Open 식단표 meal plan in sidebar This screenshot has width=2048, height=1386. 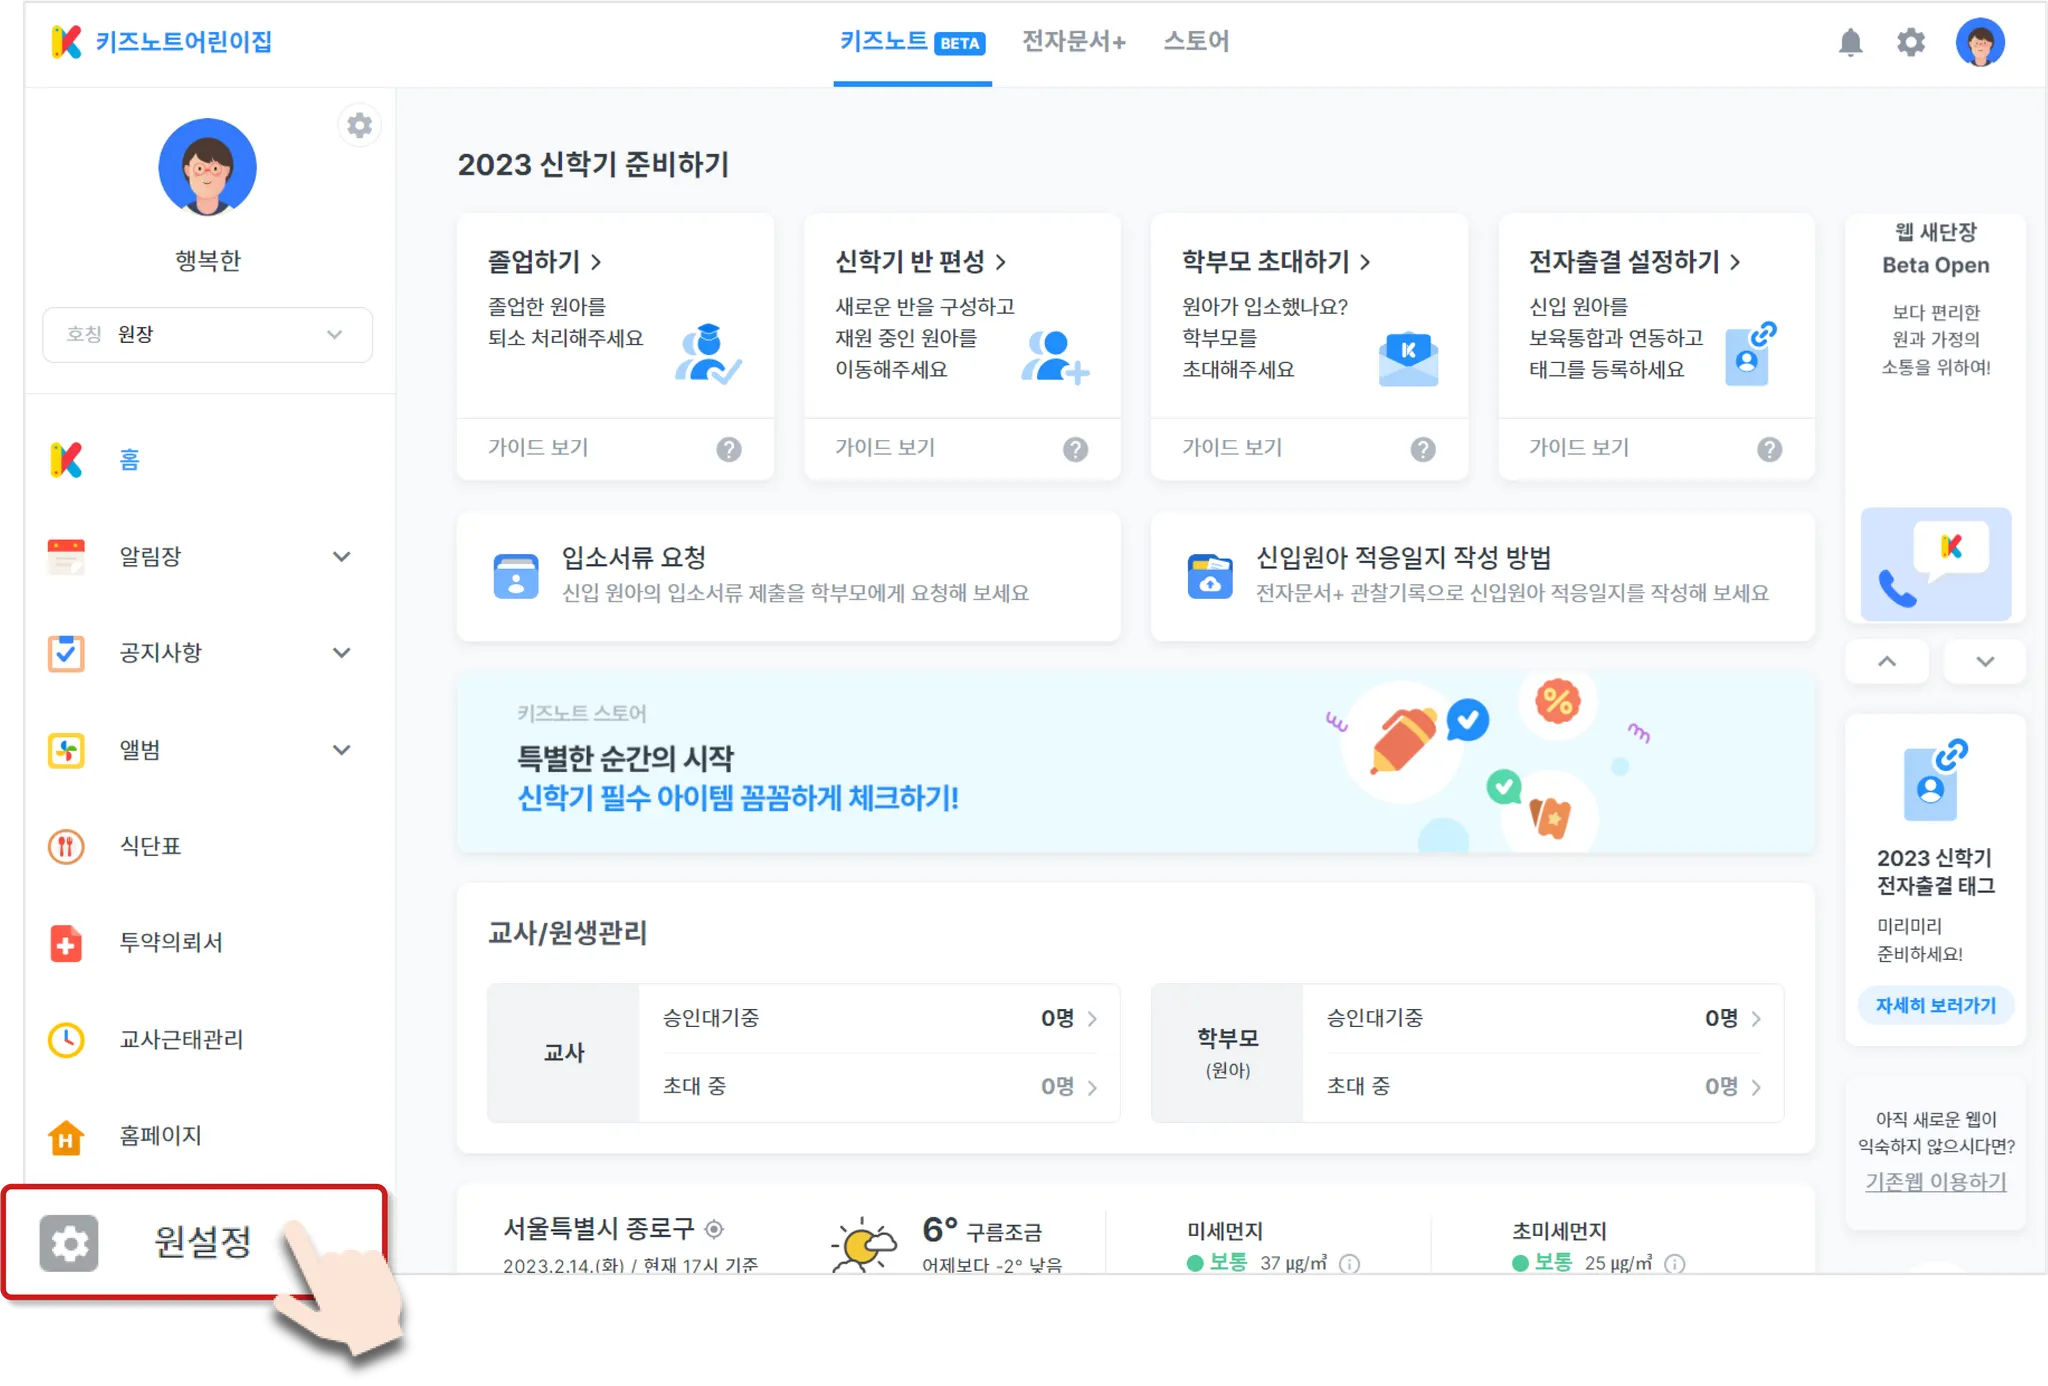[x=150, y=846]
